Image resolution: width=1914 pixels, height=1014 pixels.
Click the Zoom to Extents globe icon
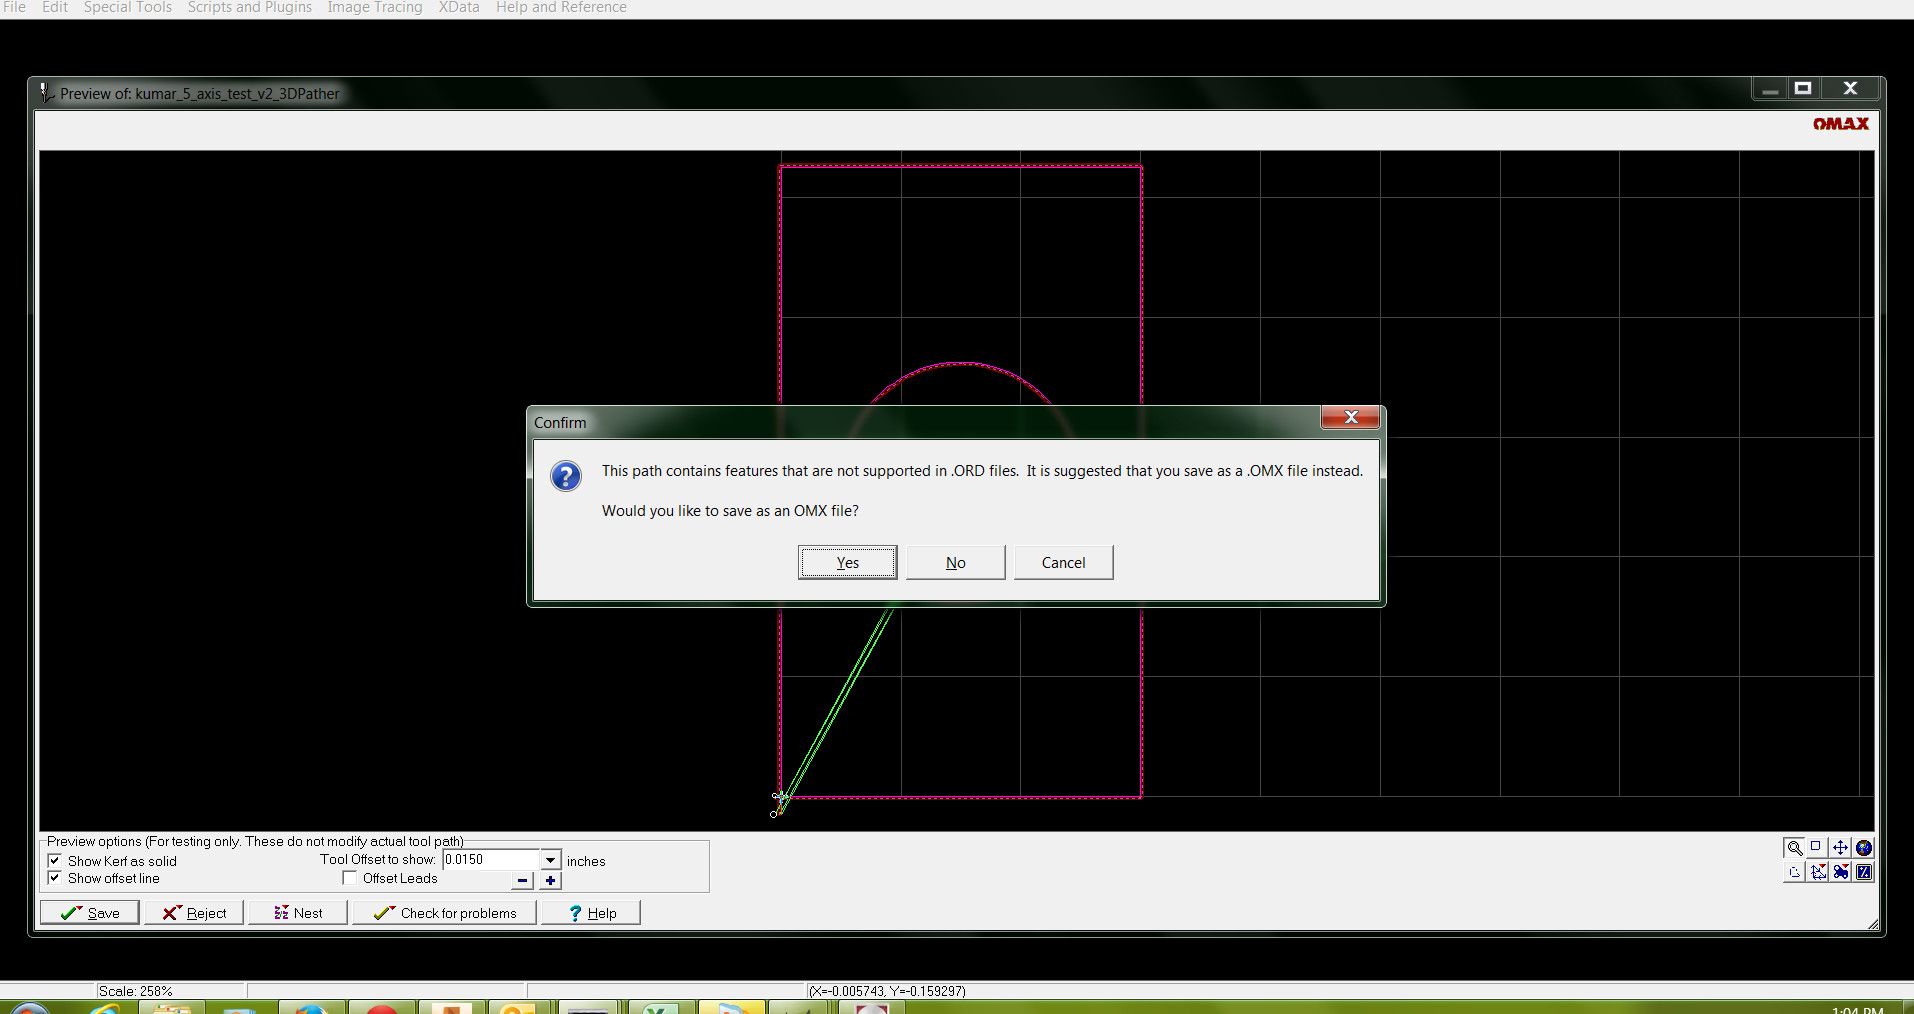click(x=1864, y=847)
